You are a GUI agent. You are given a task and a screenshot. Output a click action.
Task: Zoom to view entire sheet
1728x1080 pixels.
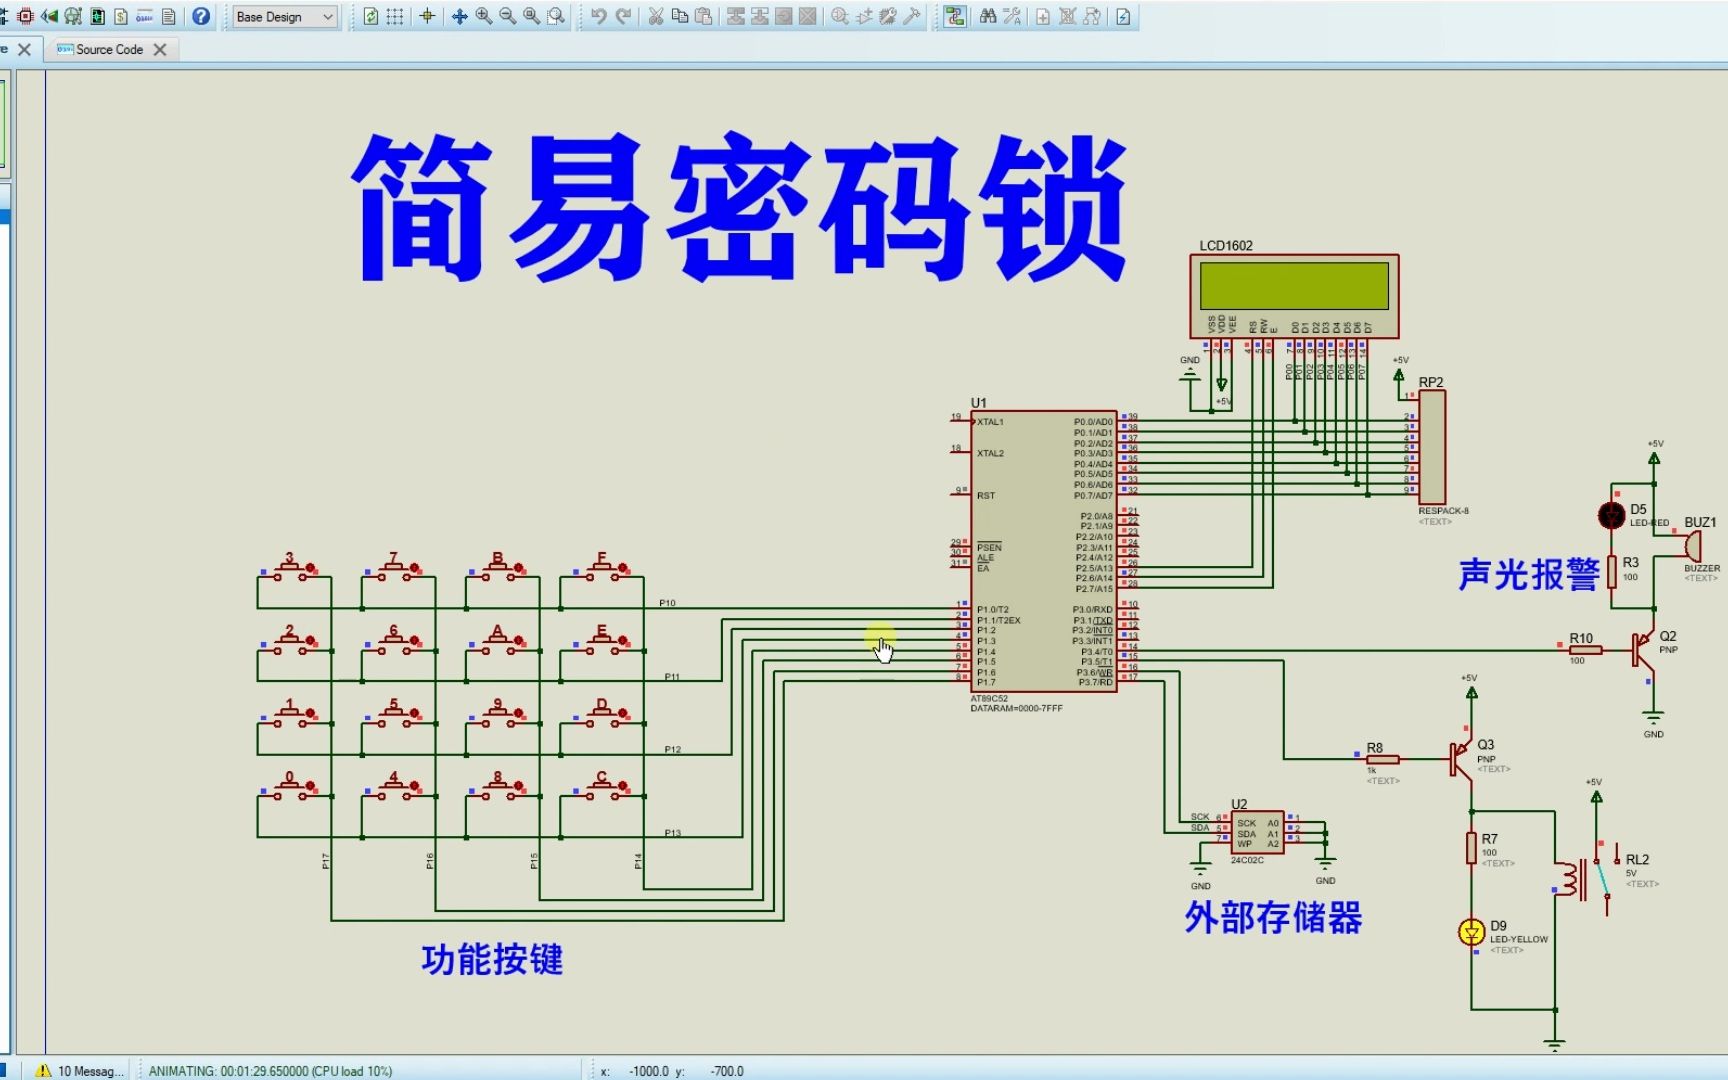pos(532,16)
